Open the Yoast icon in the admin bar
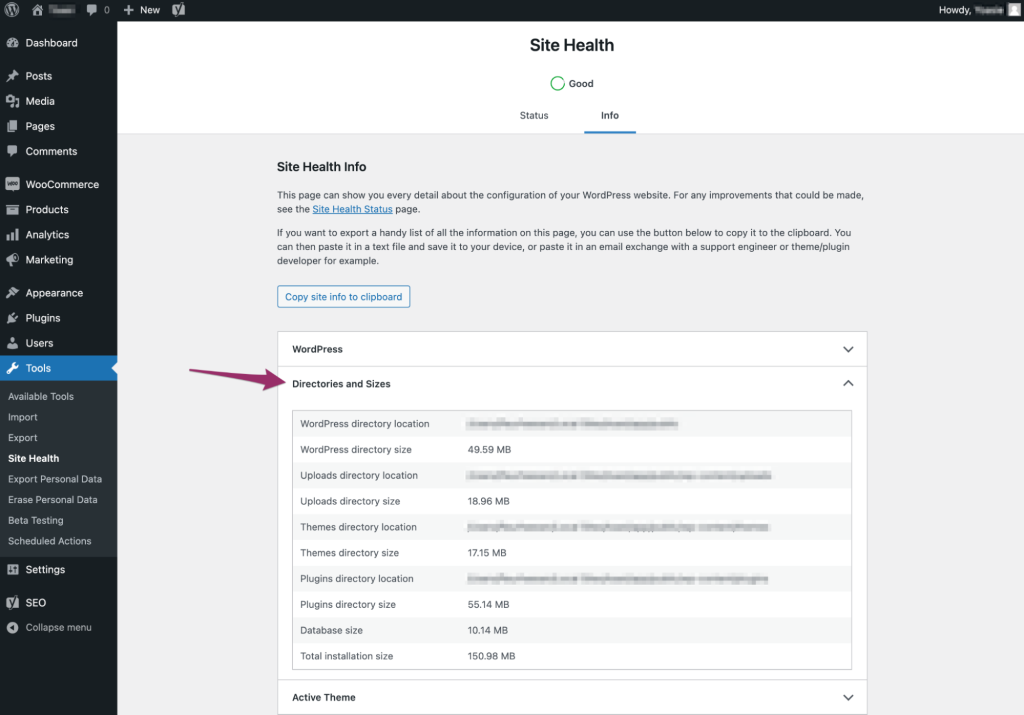 coord(178,10)
